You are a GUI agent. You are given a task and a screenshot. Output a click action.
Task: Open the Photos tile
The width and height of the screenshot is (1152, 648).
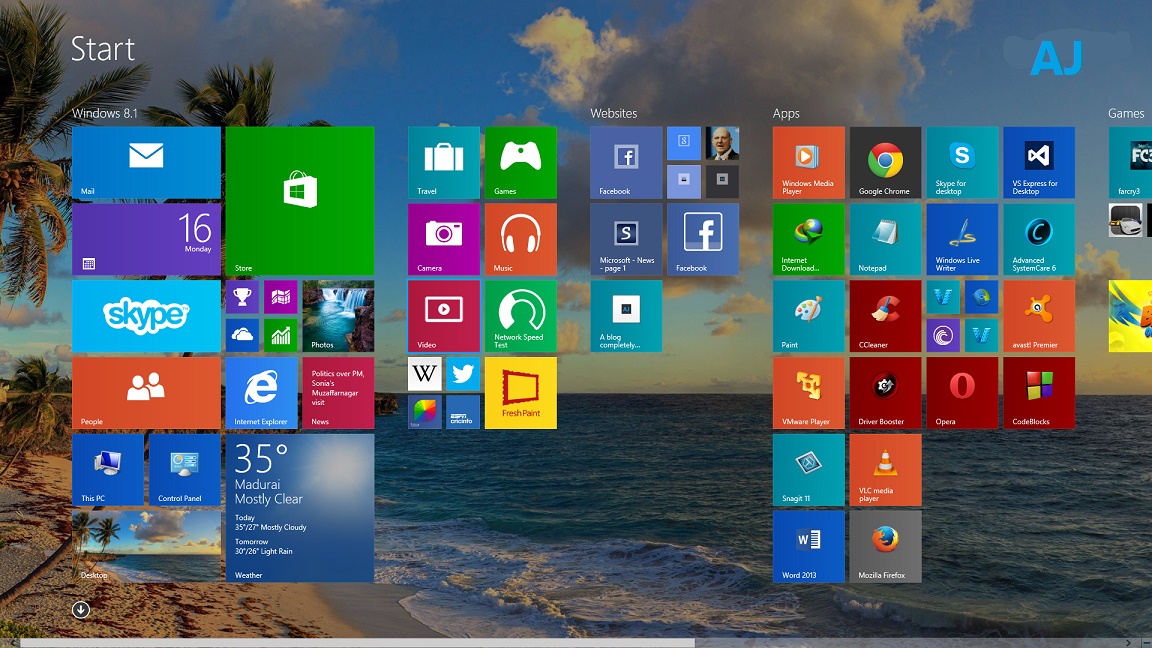pos(338,316)
